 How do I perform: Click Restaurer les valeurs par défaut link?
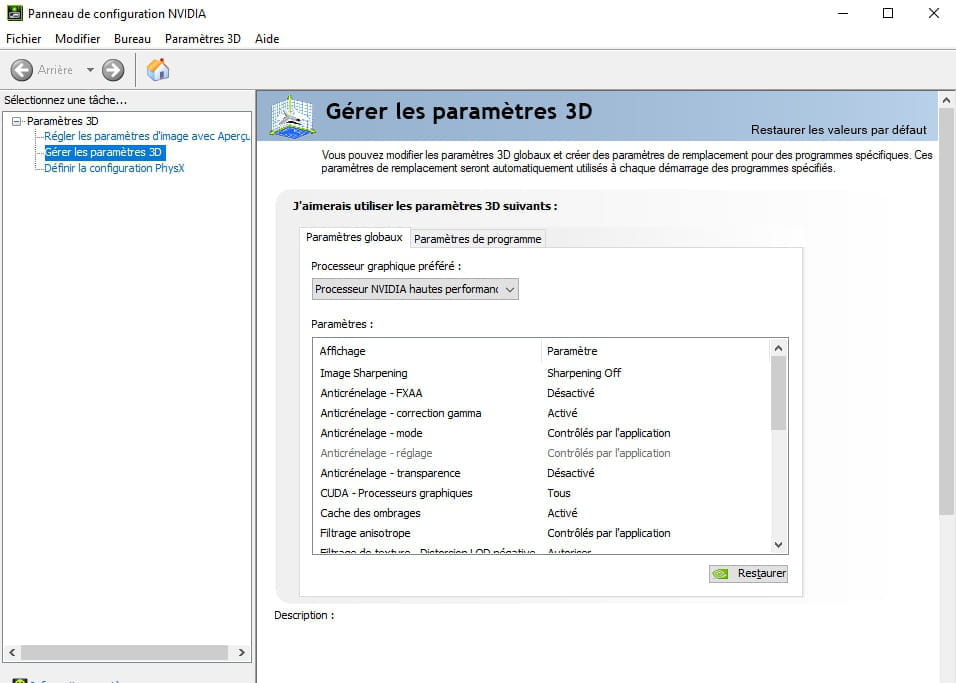pos(838,130)
